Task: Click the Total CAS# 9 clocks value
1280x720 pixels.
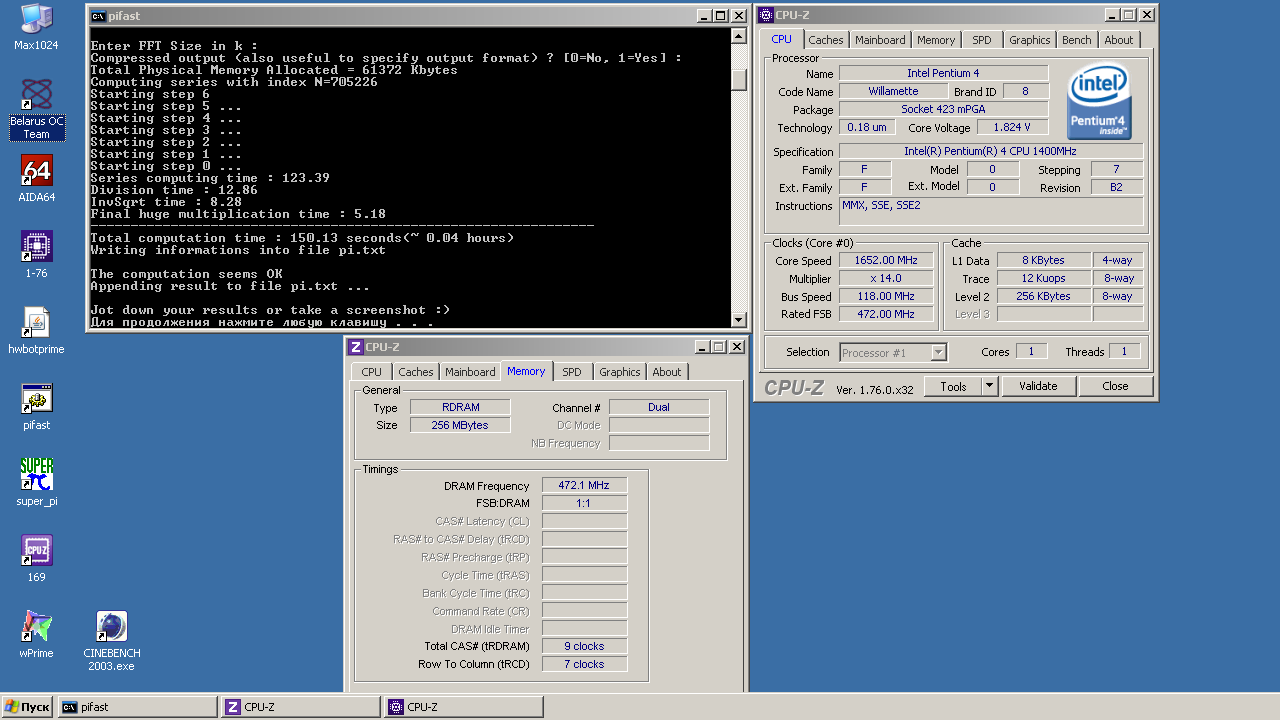Action: tap(585, 646)
